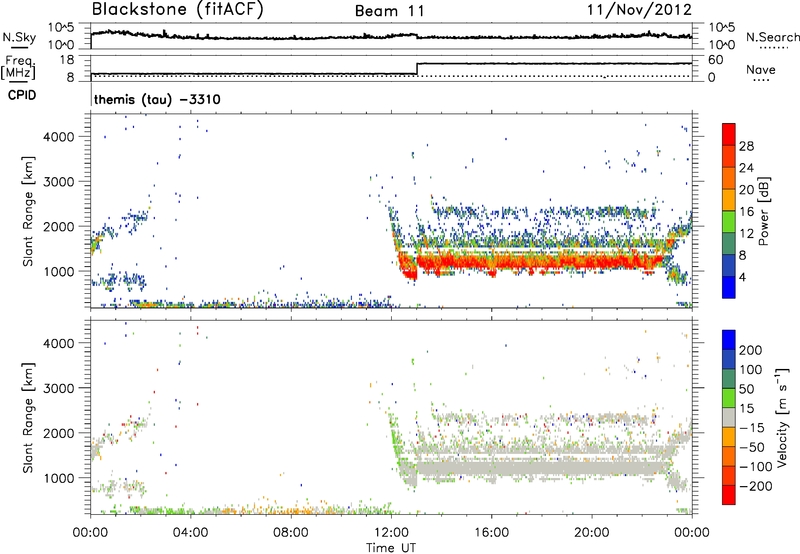Click the "Freq. [MHz]" axis label

18,67
